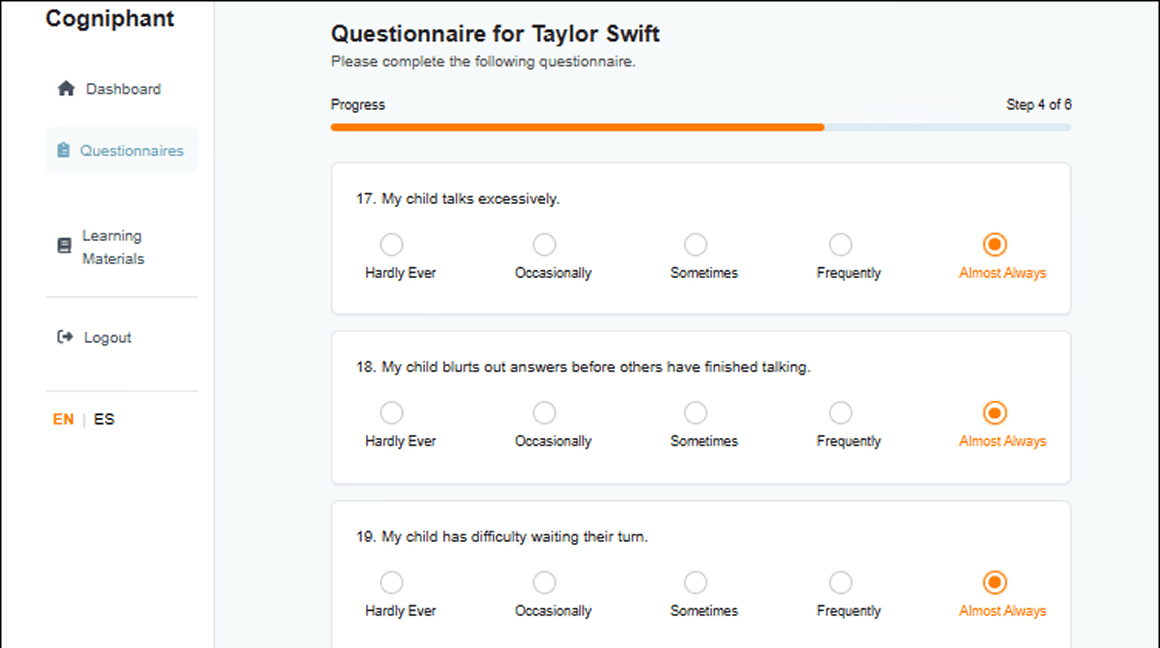Click the Logout arrow icon
The width and height of the screenshot is (1160, 648).
65,337
